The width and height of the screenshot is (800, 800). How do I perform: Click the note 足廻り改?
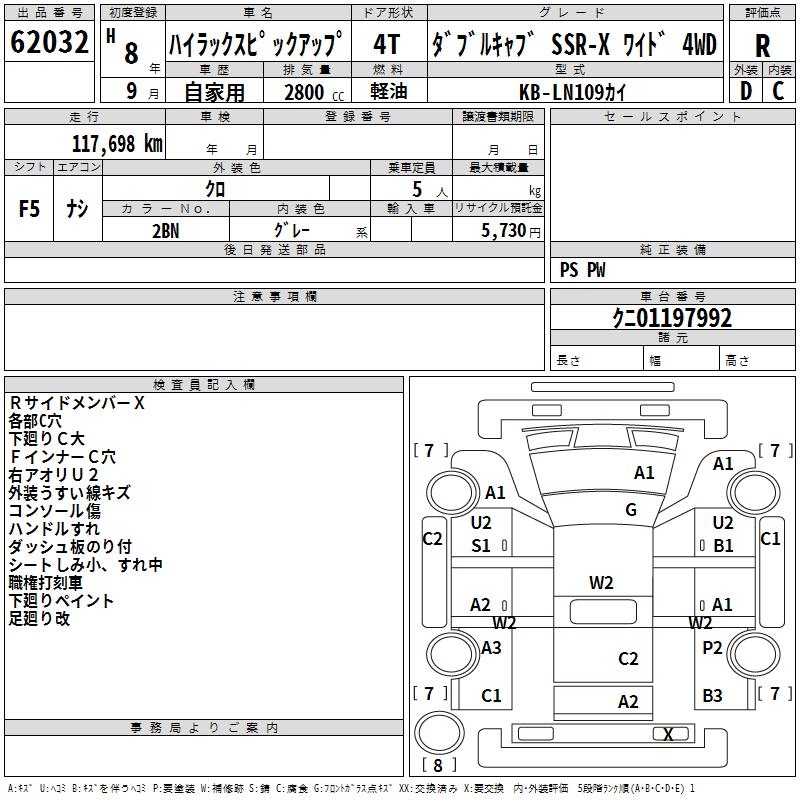[x=39, y=618]
